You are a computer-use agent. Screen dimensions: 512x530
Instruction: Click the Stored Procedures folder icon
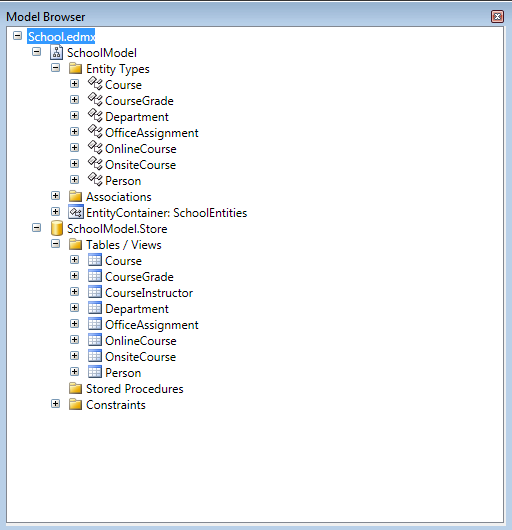point(75,388)
